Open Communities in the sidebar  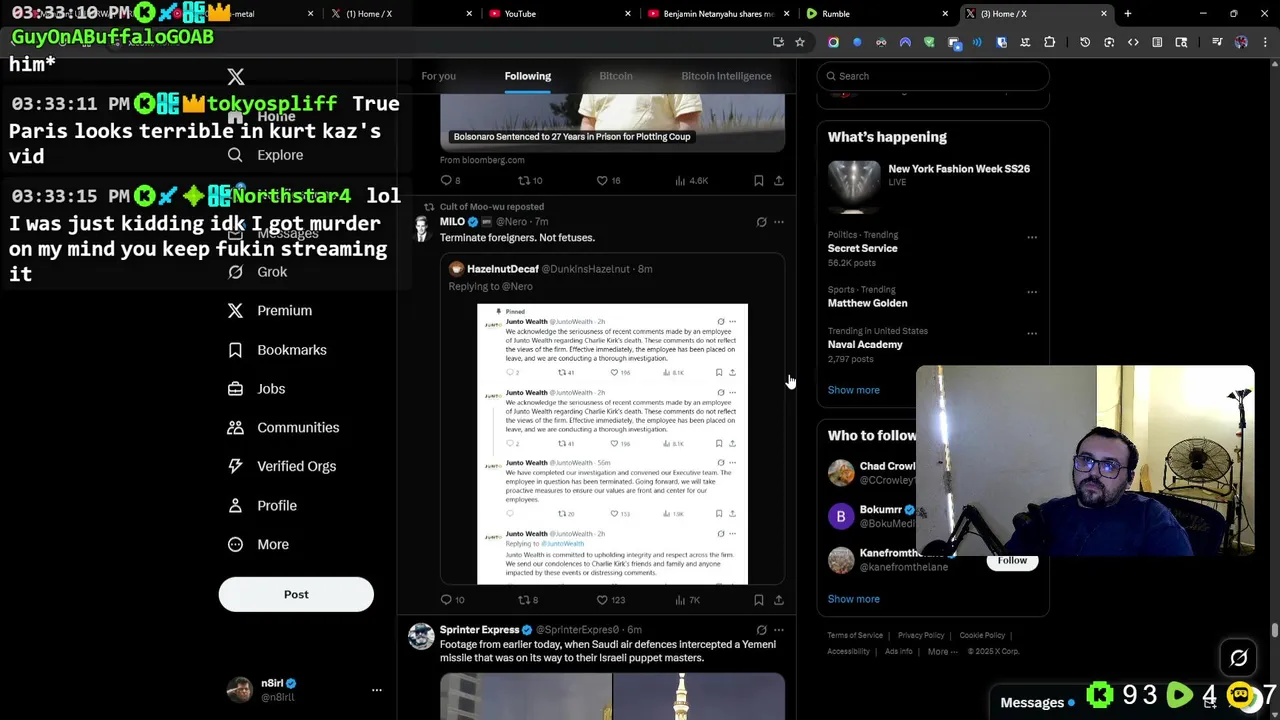(283, 428)
